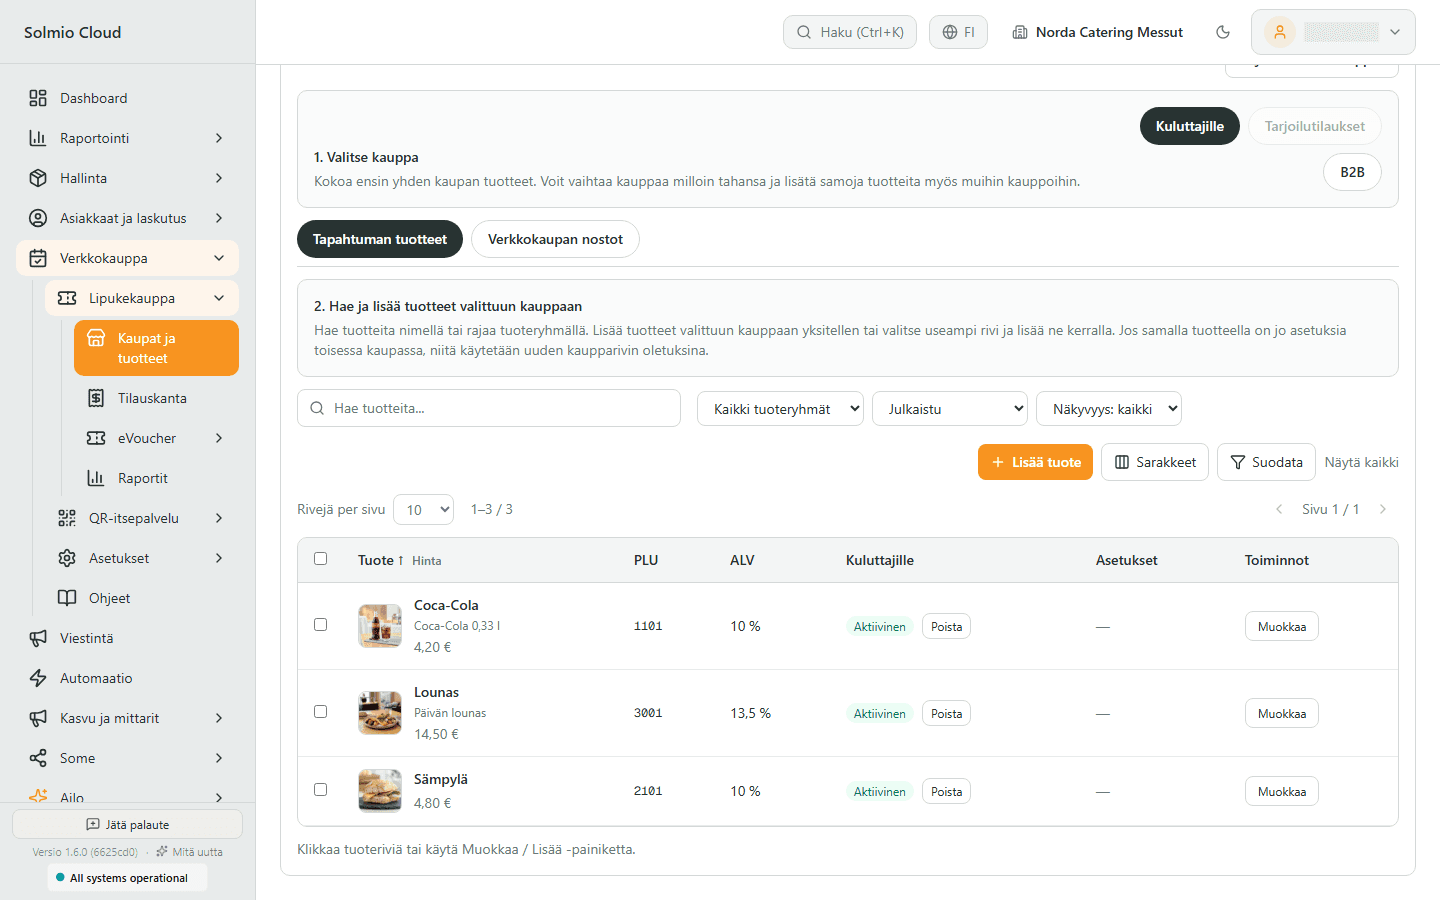Viewport: 1440px width, 900px height.
Task: Click the QR-itsepalvelu QR code icon
Action: point(67,518)
